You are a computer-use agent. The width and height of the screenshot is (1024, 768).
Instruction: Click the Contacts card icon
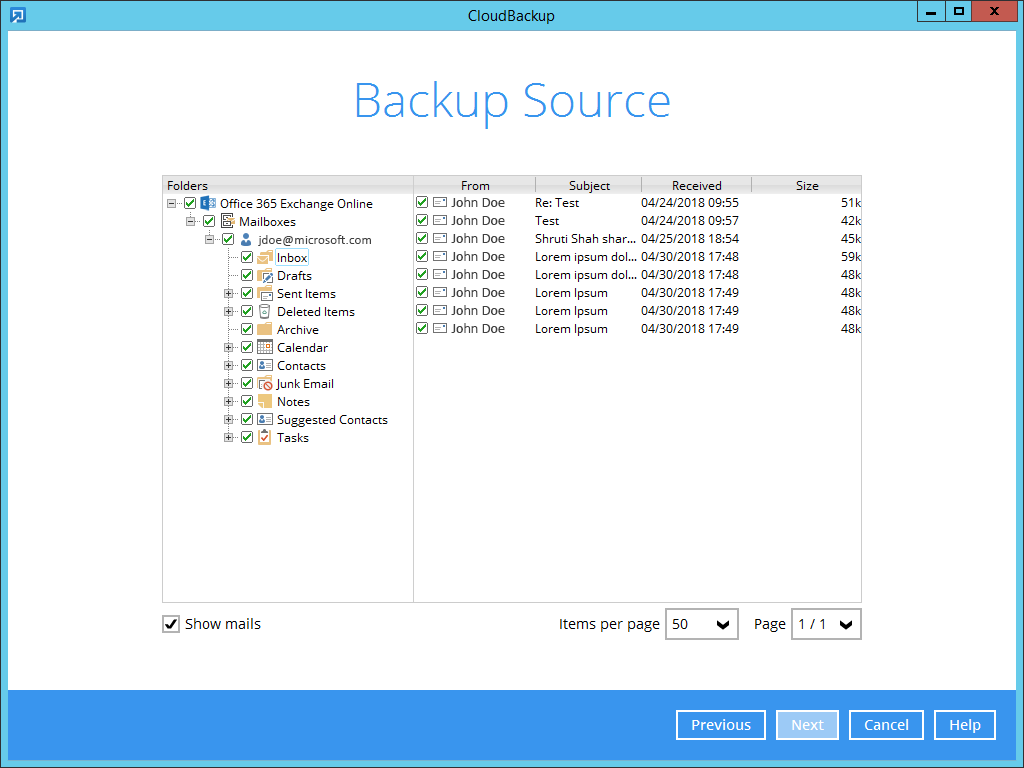coord(265,366)
